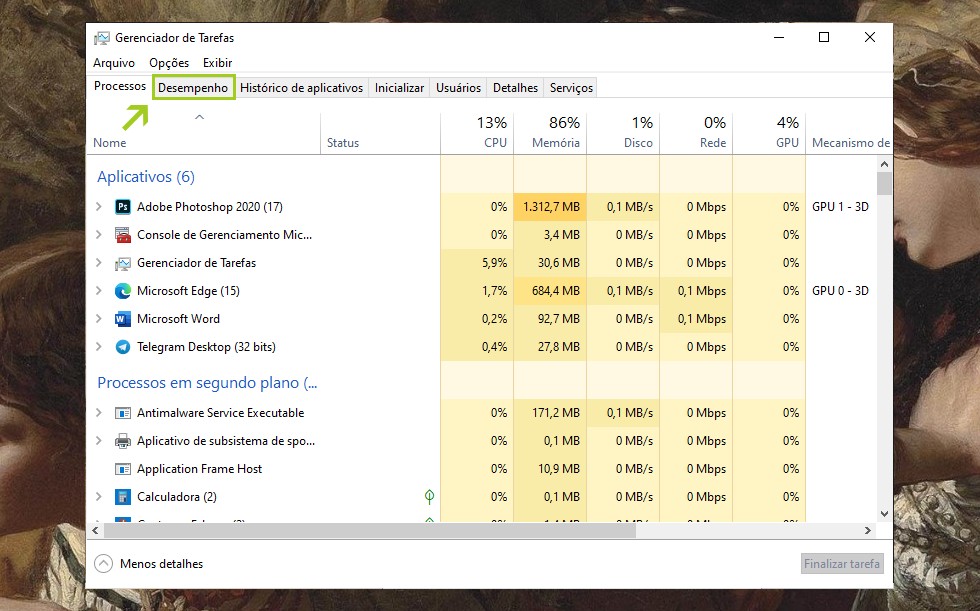Click the vertical scrollbar down arrow
The image size is (980, 611).
[x=884, y=514]
